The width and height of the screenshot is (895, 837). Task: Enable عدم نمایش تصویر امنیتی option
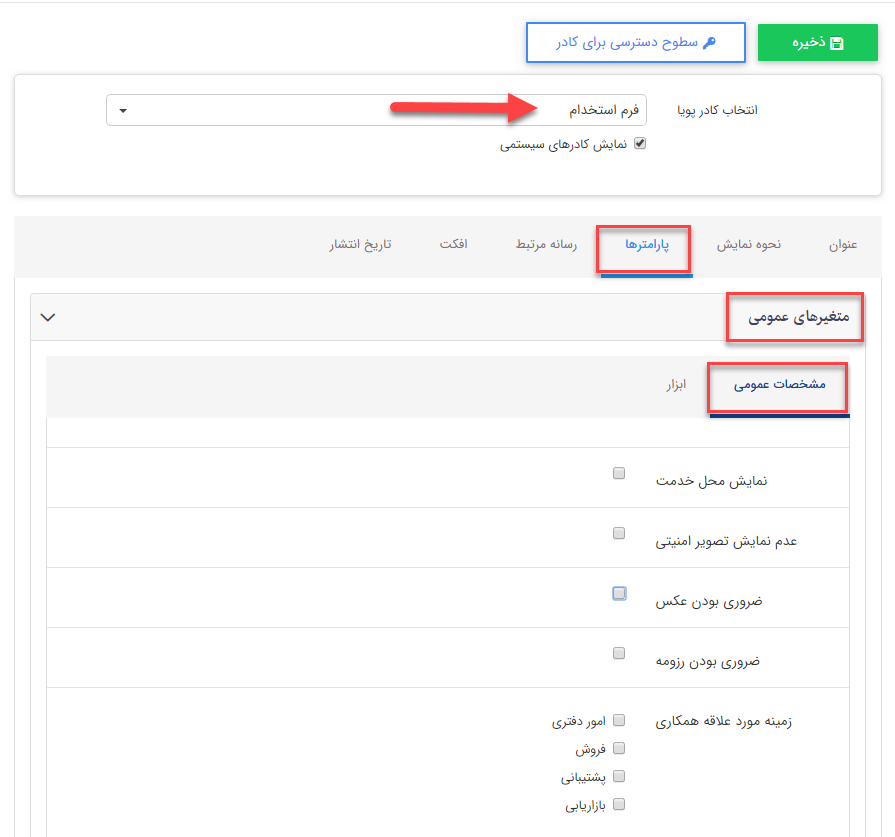click(619, 533)
